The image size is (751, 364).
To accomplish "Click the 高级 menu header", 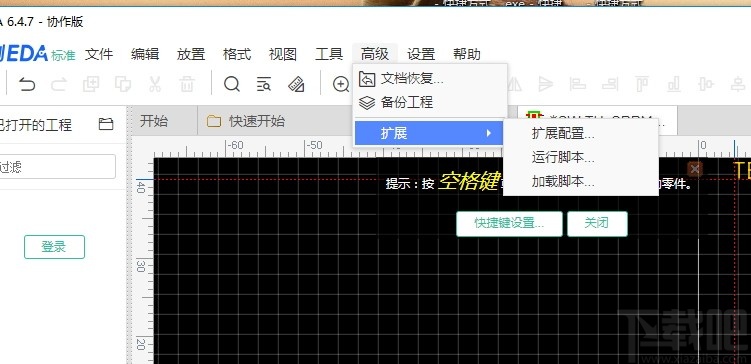I will tap(375, 54).
